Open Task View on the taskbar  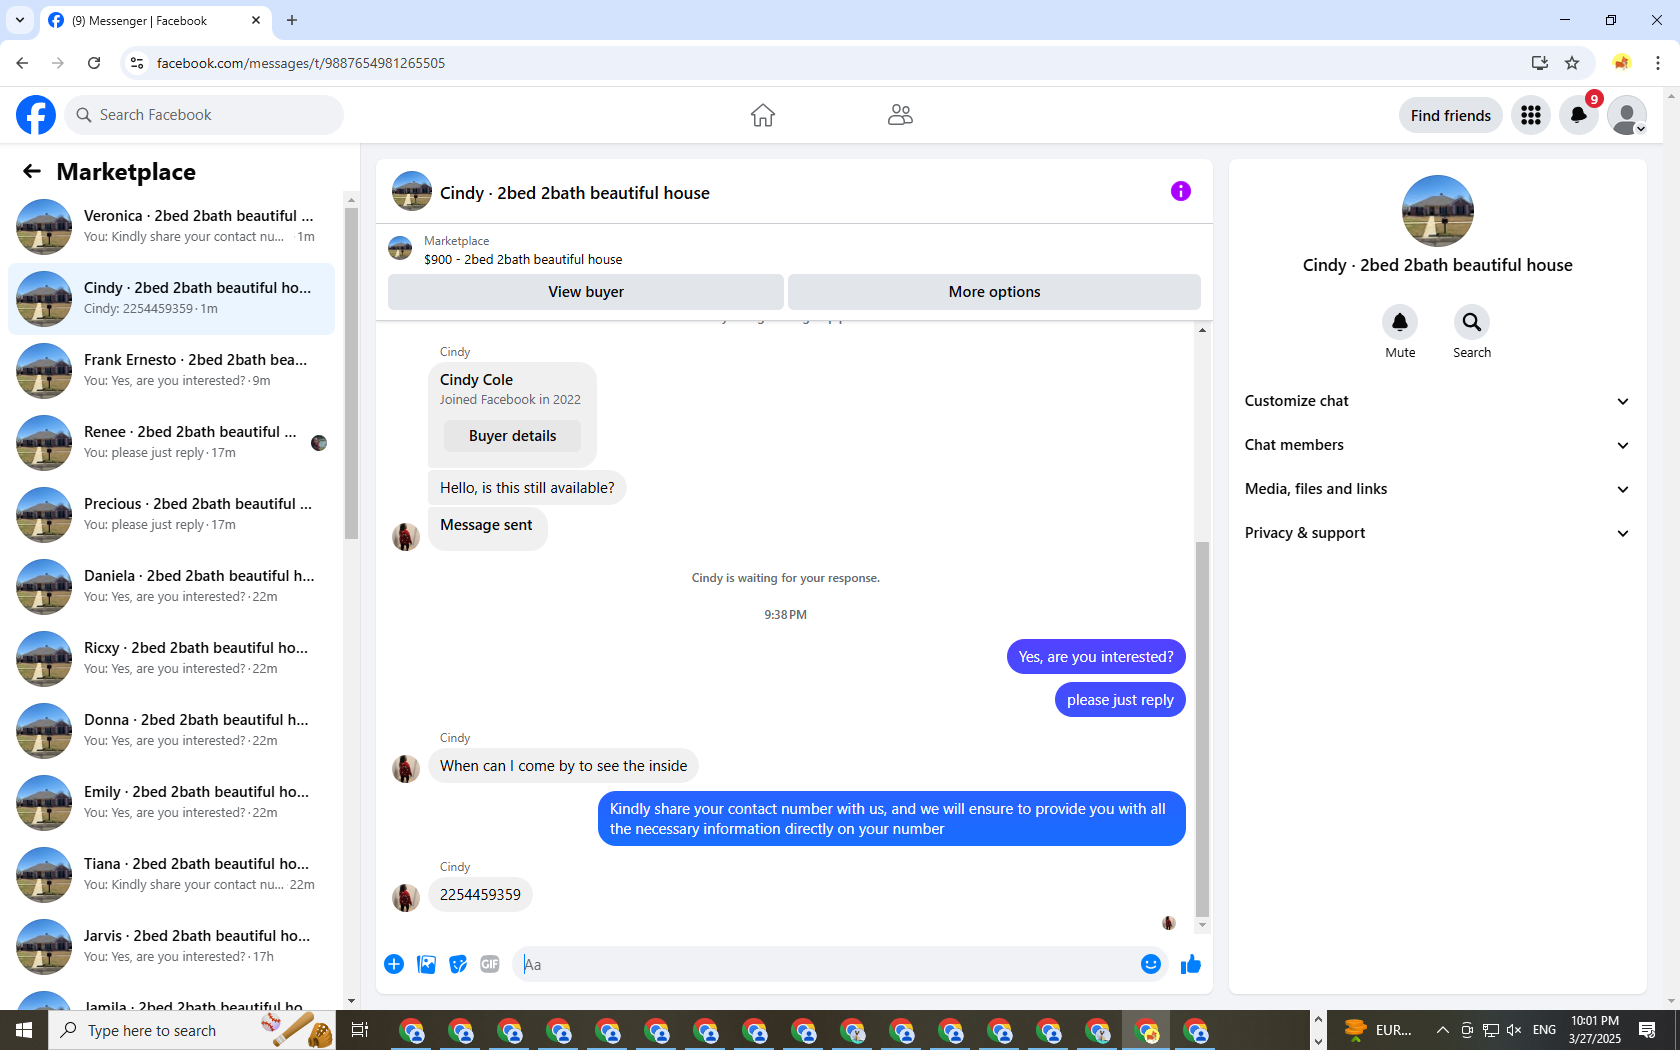point(360,1030)
